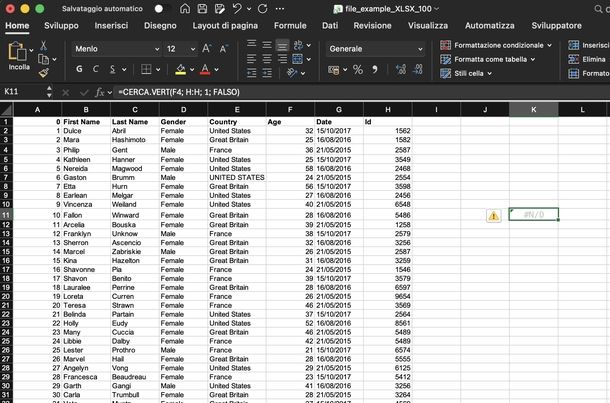Click the Decrease font size icon
The image size is (610, 403).
223,49
